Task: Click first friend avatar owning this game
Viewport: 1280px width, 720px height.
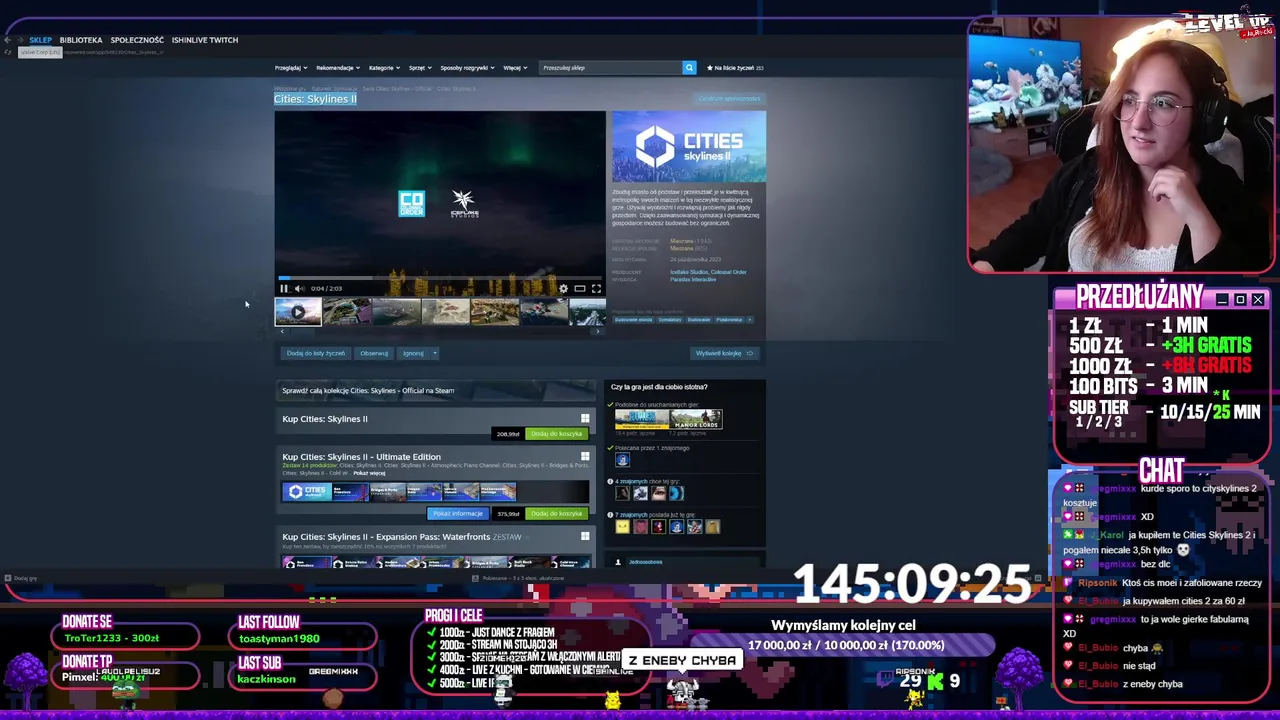Action: point(622,527)
